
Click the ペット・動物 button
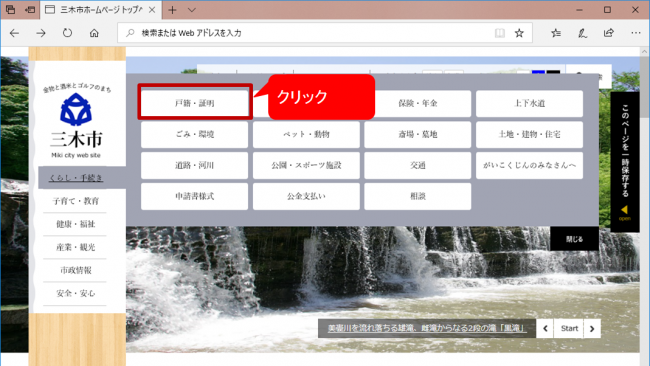coord(306,134)
